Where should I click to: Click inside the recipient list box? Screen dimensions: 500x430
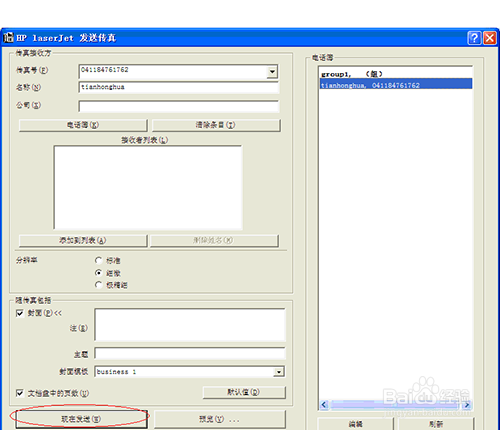click(148, 187)
